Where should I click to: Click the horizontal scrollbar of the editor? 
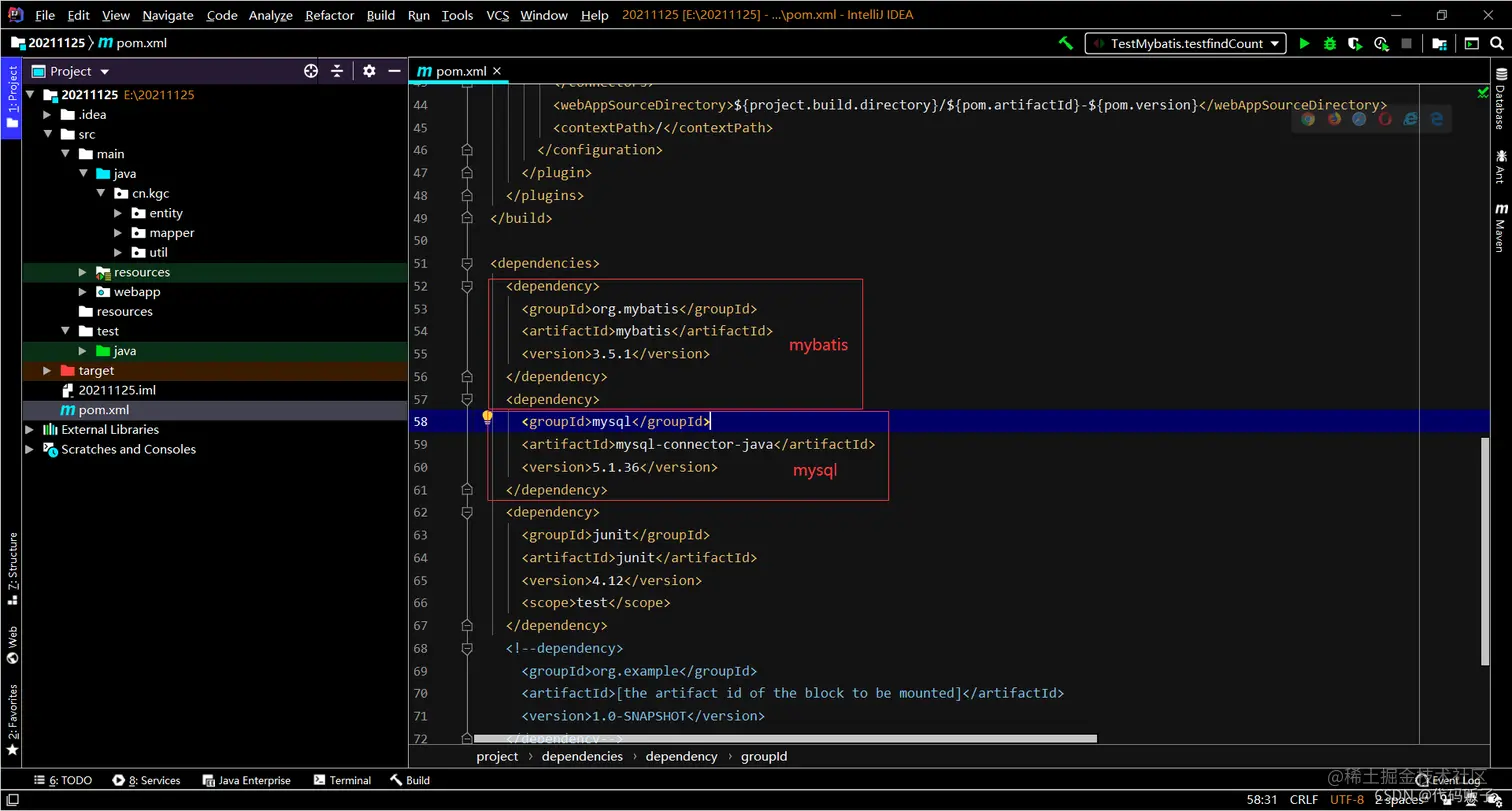tap(785, 739)
